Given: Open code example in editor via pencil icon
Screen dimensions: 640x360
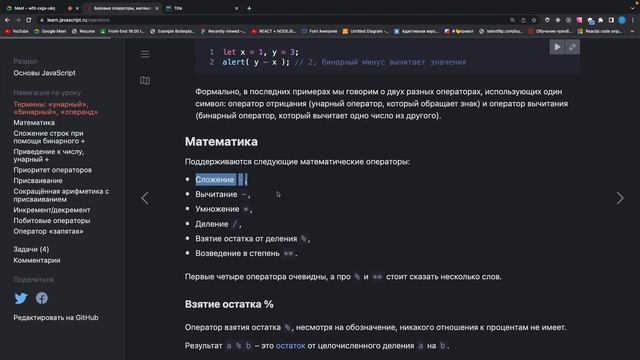Looking at the screenshot, I should point(572,47).
